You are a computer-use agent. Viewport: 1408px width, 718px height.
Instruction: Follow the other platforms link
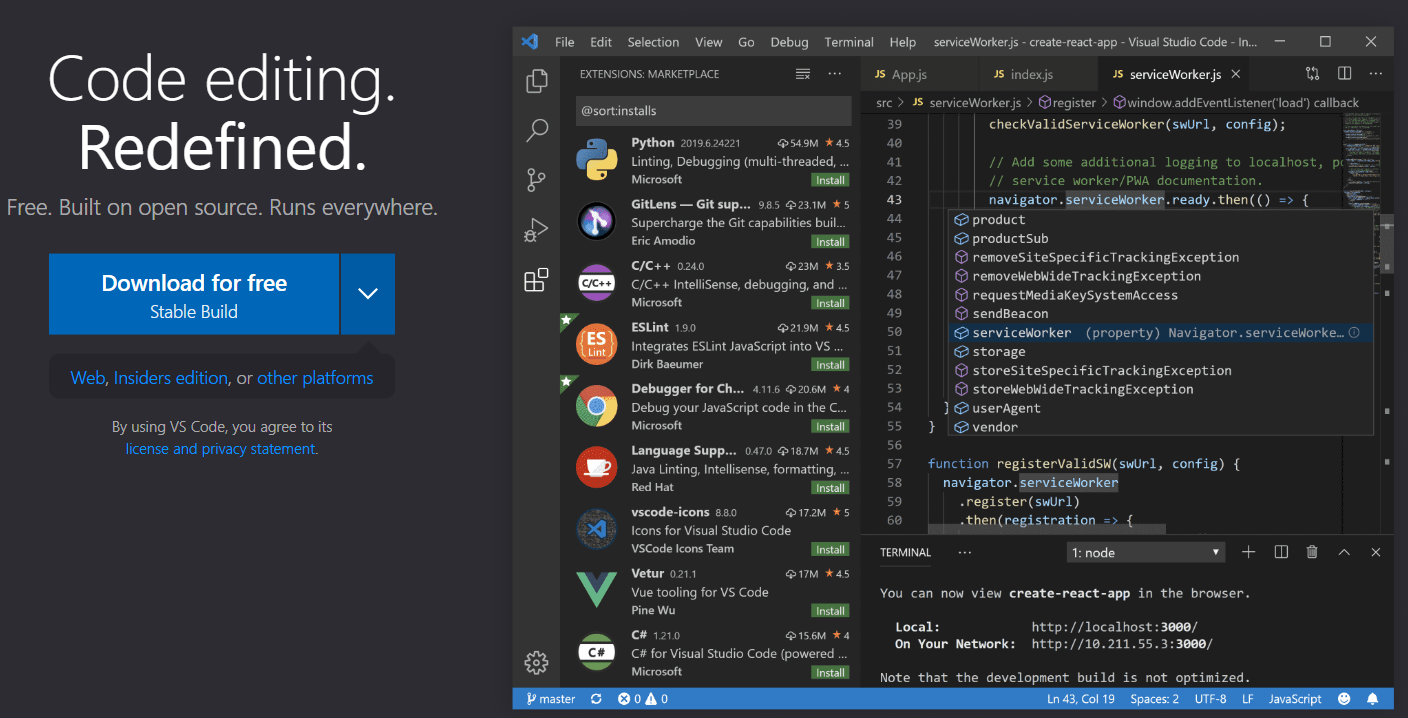315,378
